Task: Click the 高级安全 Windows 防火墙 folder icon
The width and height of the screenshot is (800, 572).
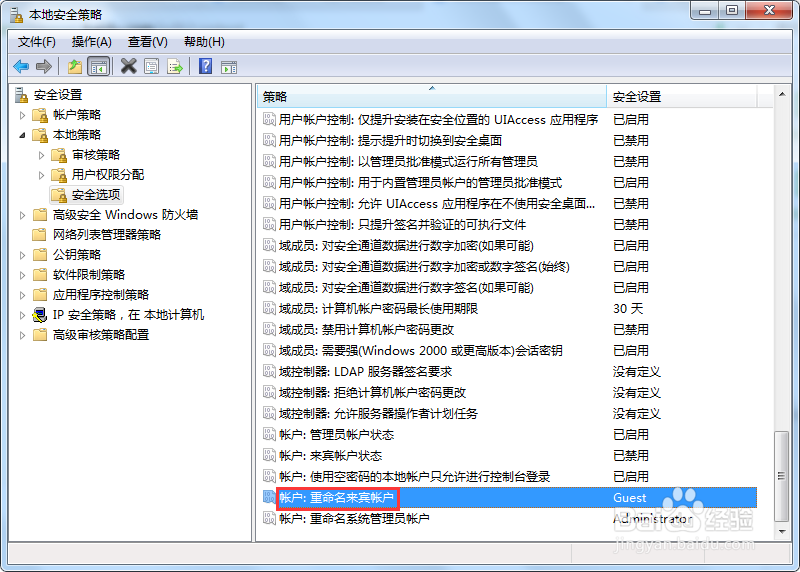Action: [x=40, y=215]
